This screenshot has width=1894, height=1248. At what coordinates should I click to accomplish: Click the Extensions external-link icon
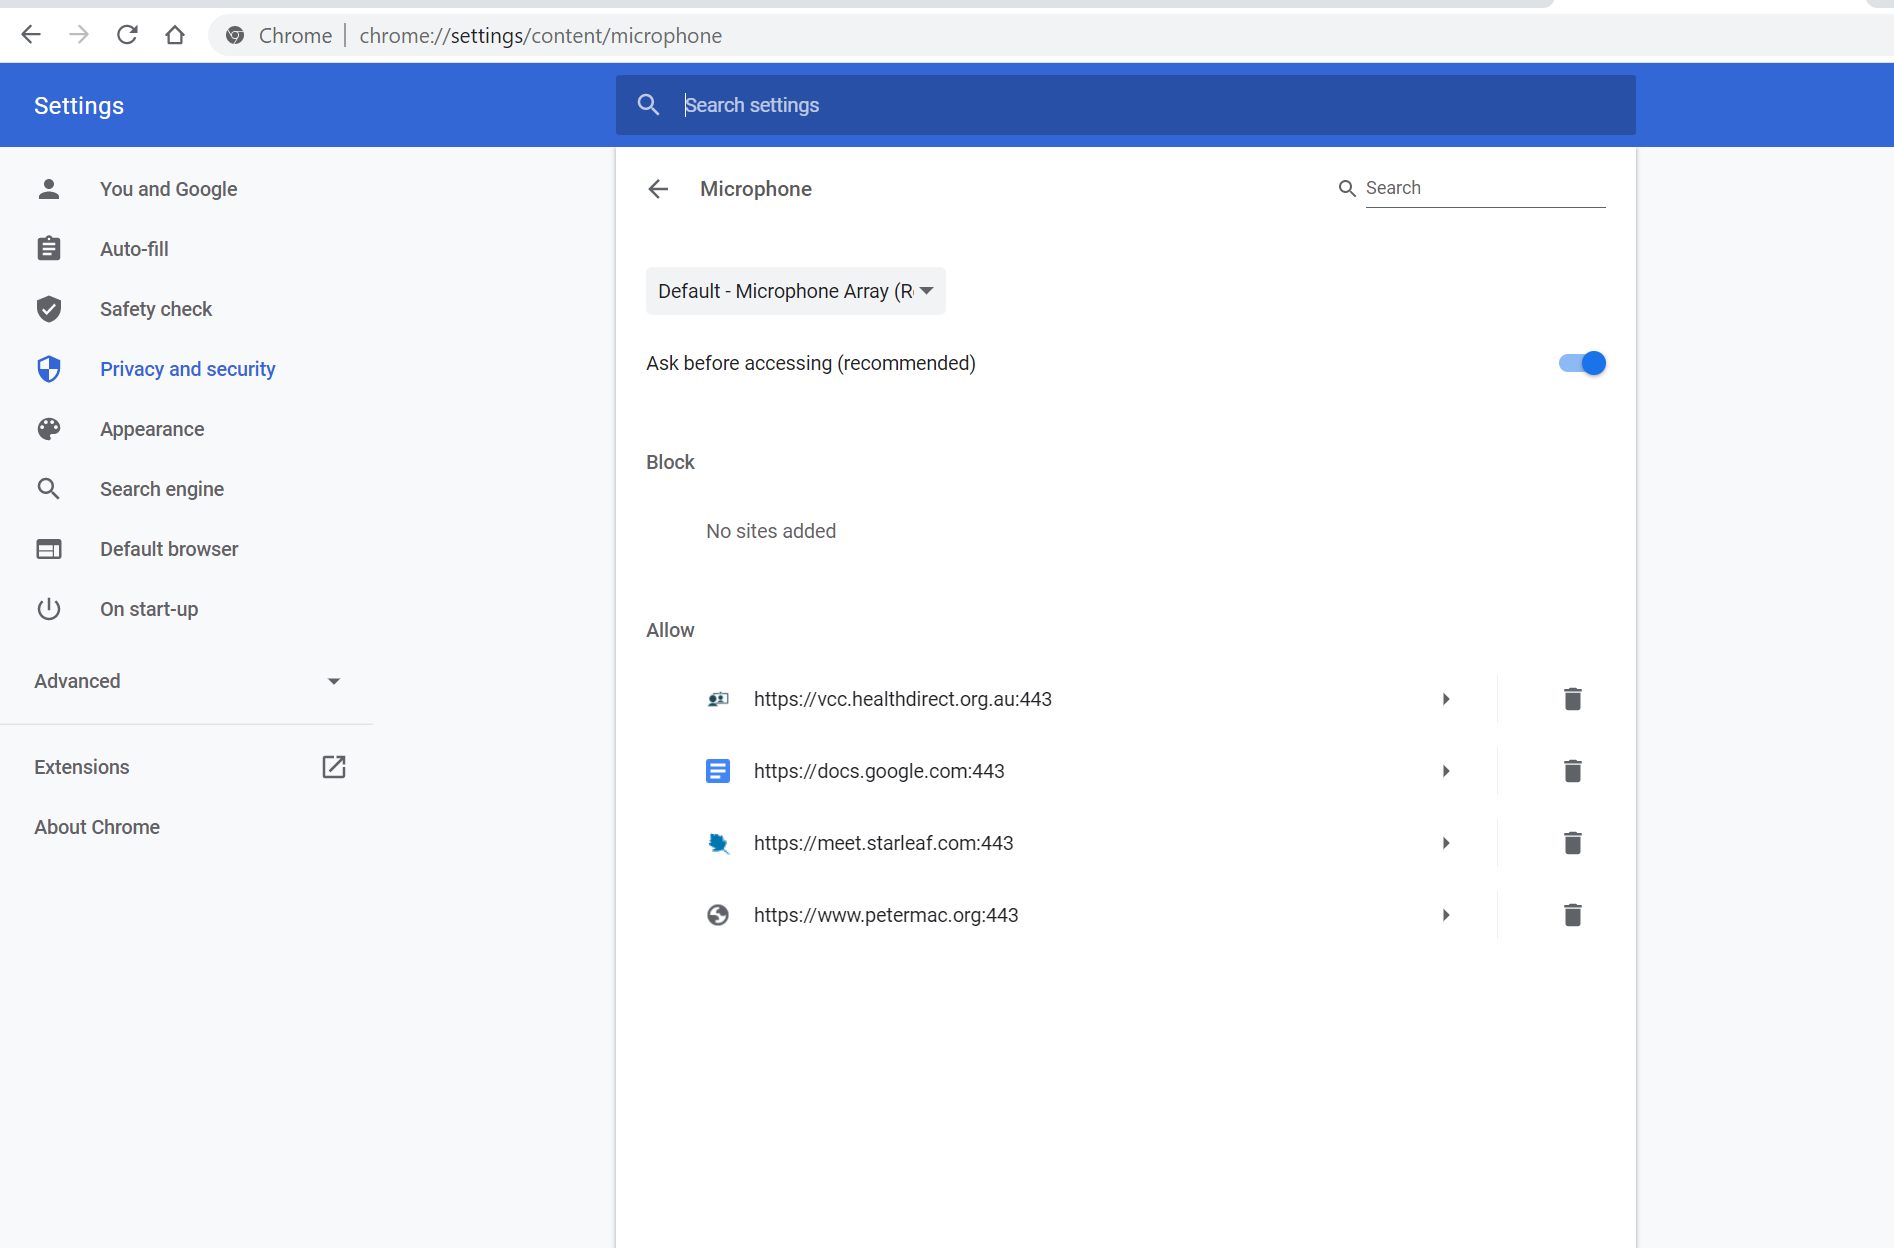pyautogui.click(x=334, y=767)
